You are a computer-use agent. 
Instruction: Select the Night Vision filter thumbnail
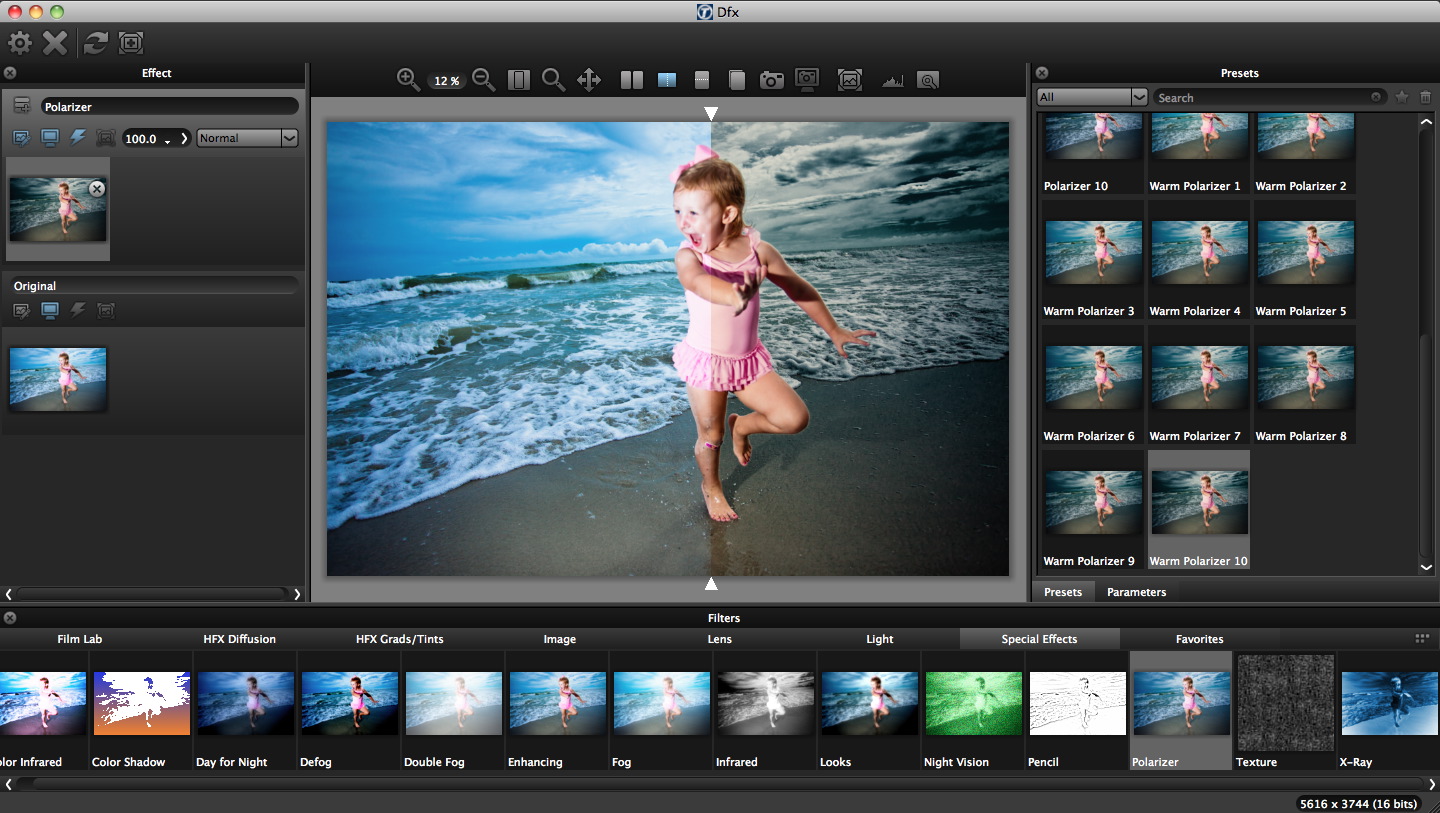point(972,702)
